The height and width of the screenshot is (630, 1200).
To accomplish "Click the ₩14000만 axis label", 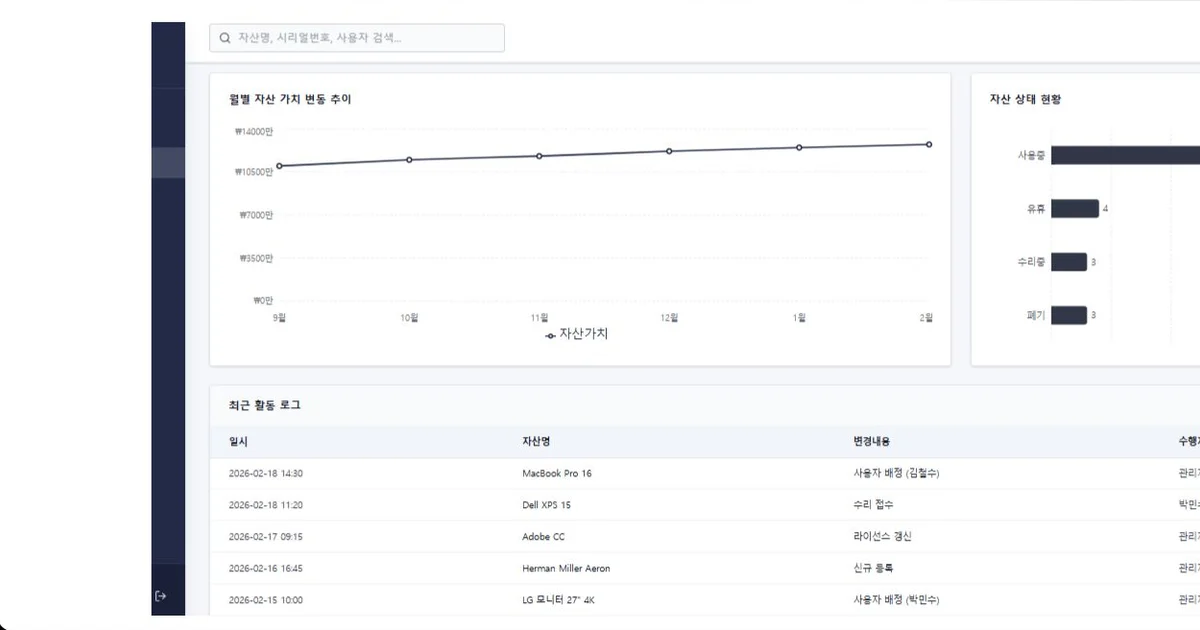I will [x=254, y=131].
